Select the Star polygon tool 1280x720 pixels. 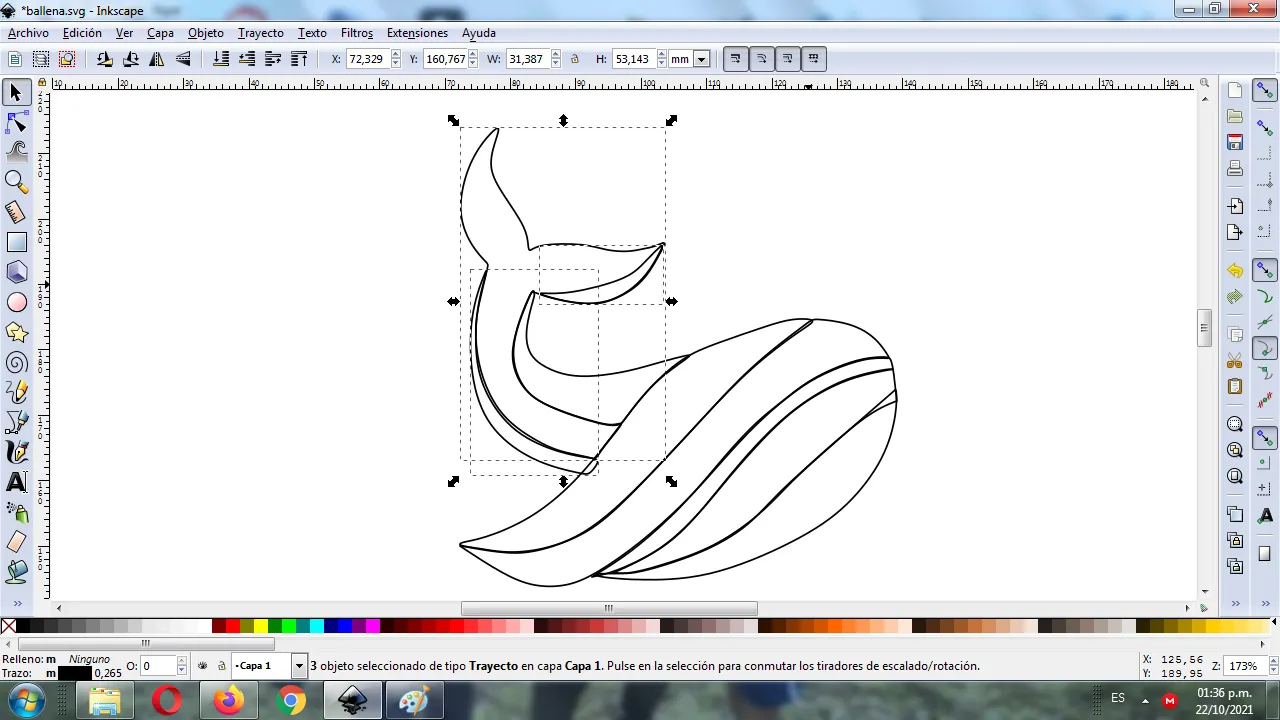16,332
